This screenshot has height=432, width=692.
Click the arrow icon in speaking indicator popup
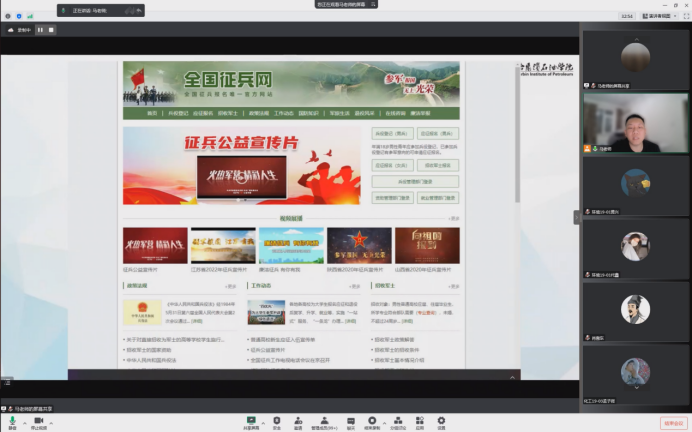click(139, 11)
